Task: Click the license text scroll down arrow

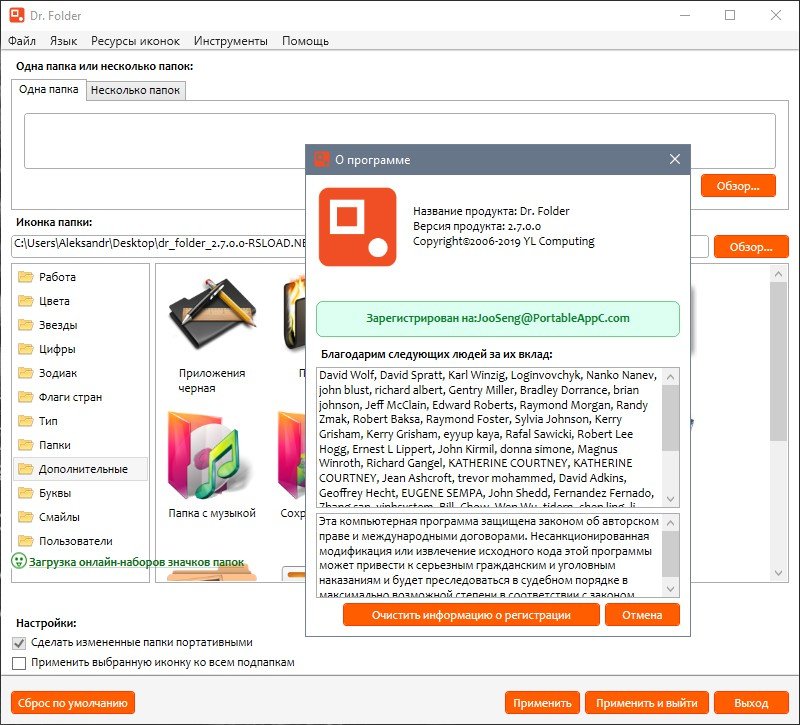Action: pyautogui.click(x=670, y=589)
